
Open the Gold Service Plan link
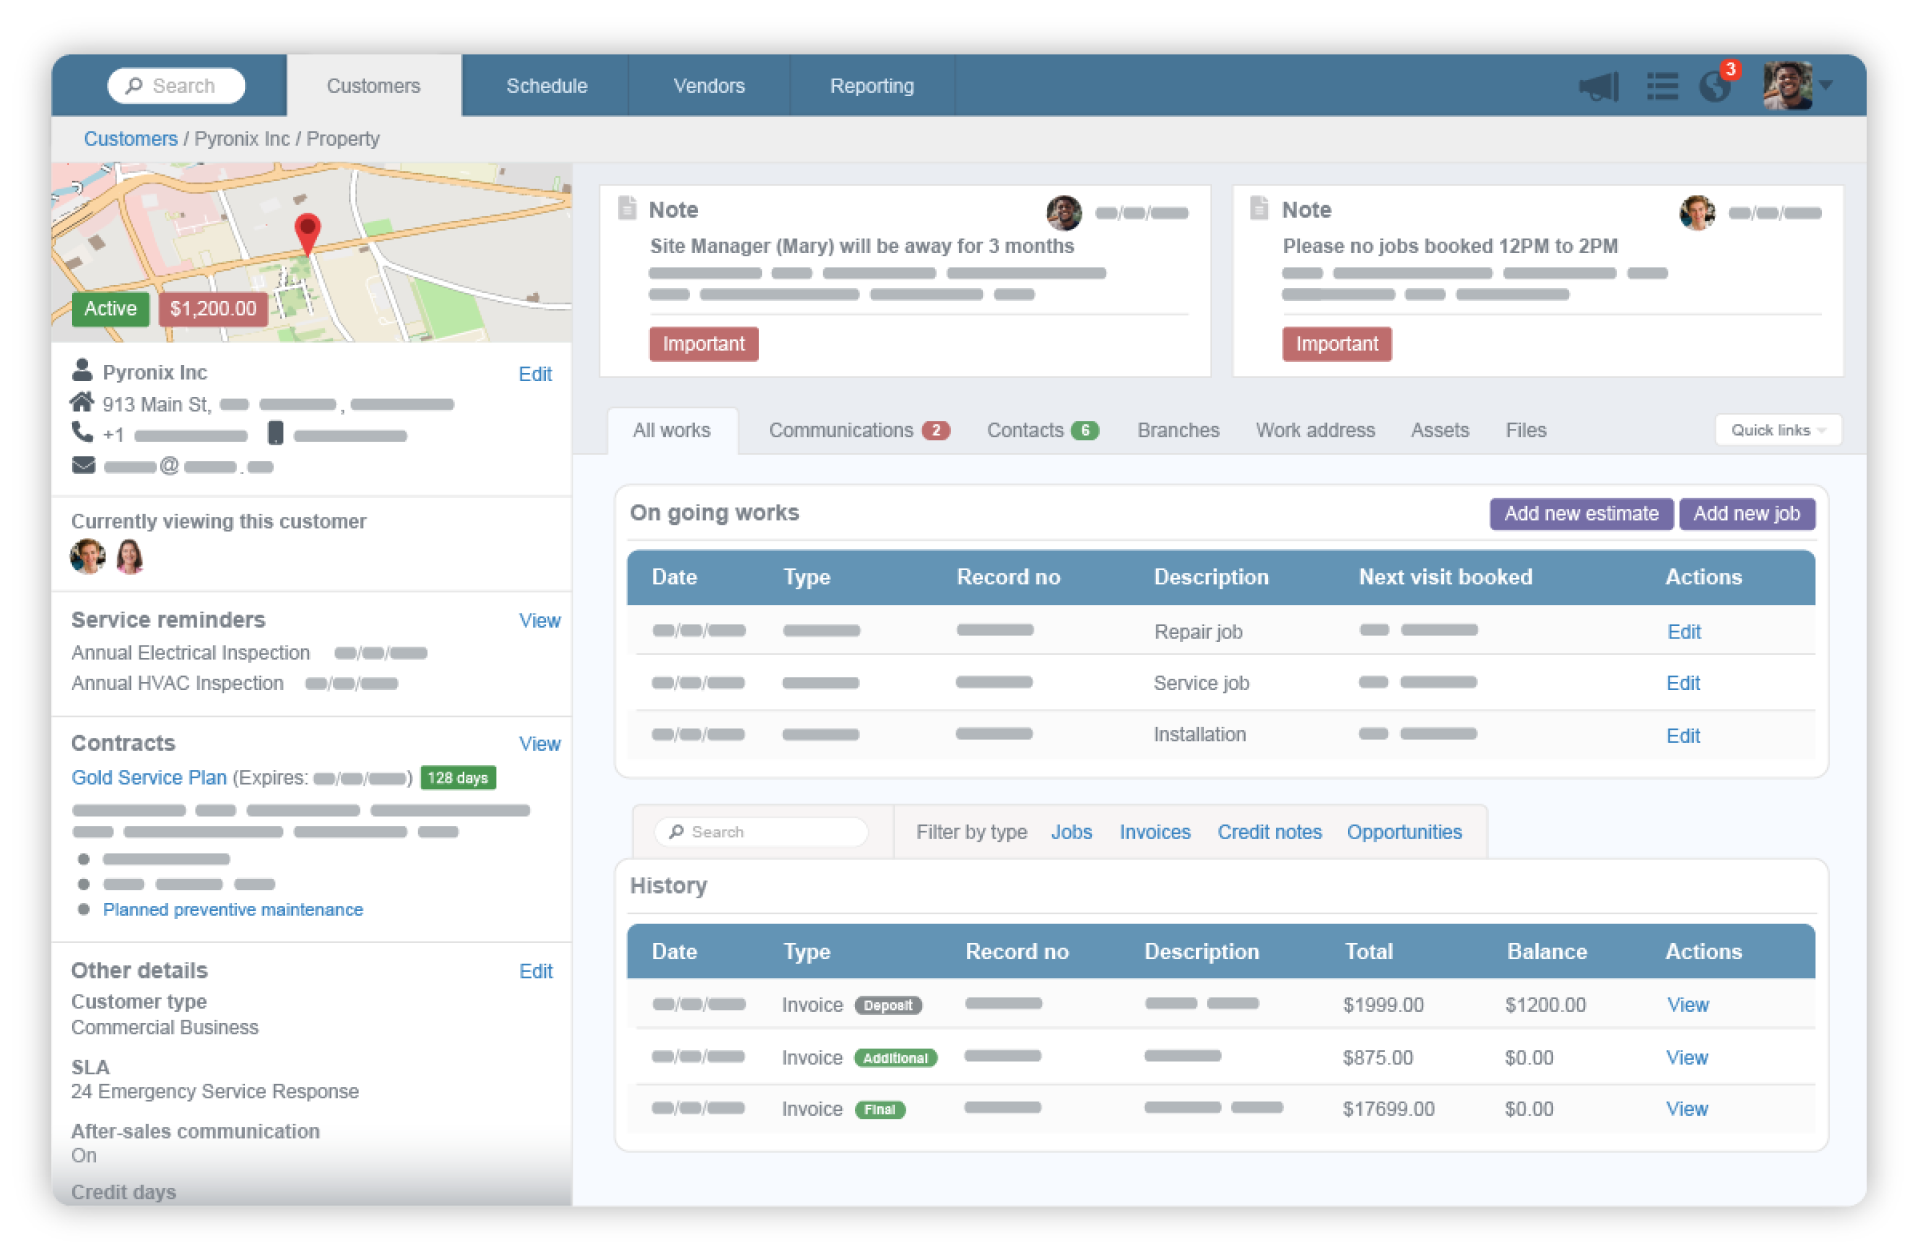(148, 777)
